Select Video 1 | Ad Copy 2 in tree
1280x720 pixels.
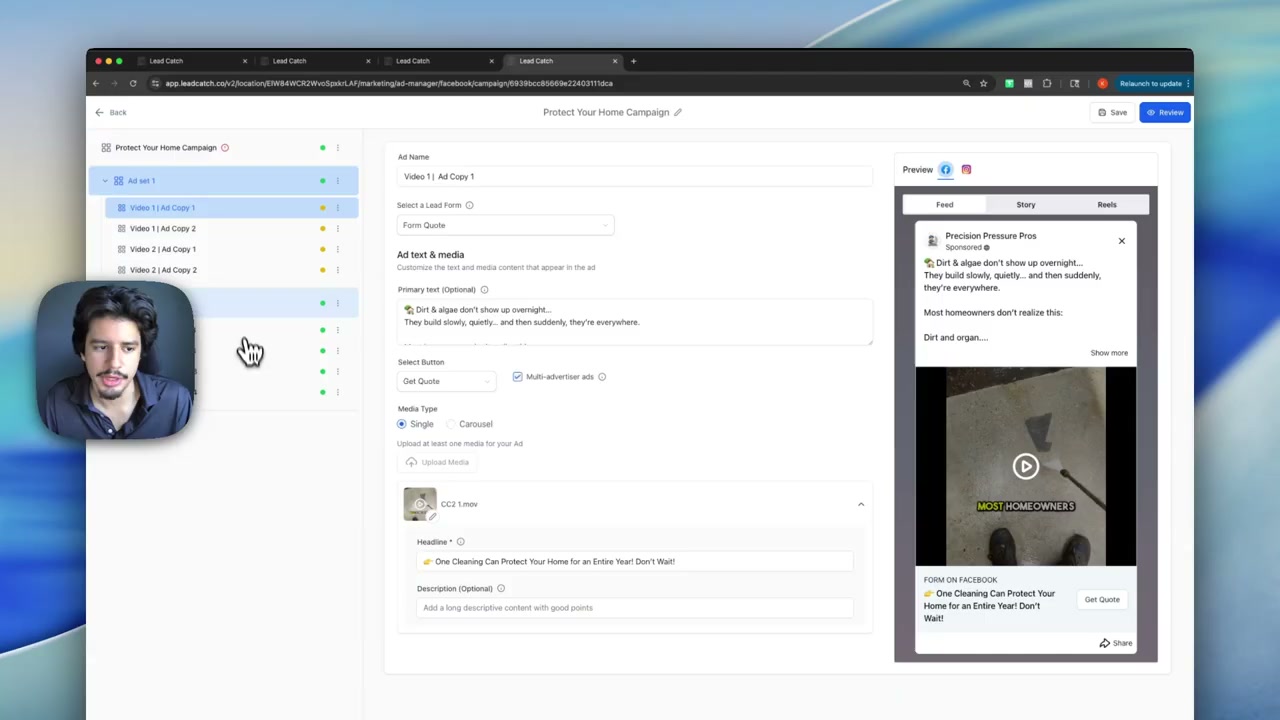click(x=162, y=229)
